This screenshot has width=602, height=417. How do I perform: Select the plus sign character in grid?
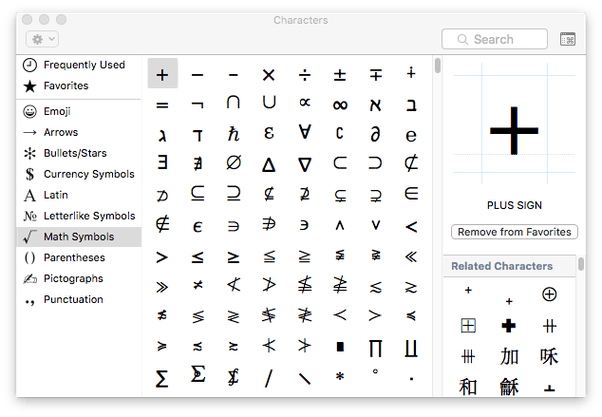(162, 74)
